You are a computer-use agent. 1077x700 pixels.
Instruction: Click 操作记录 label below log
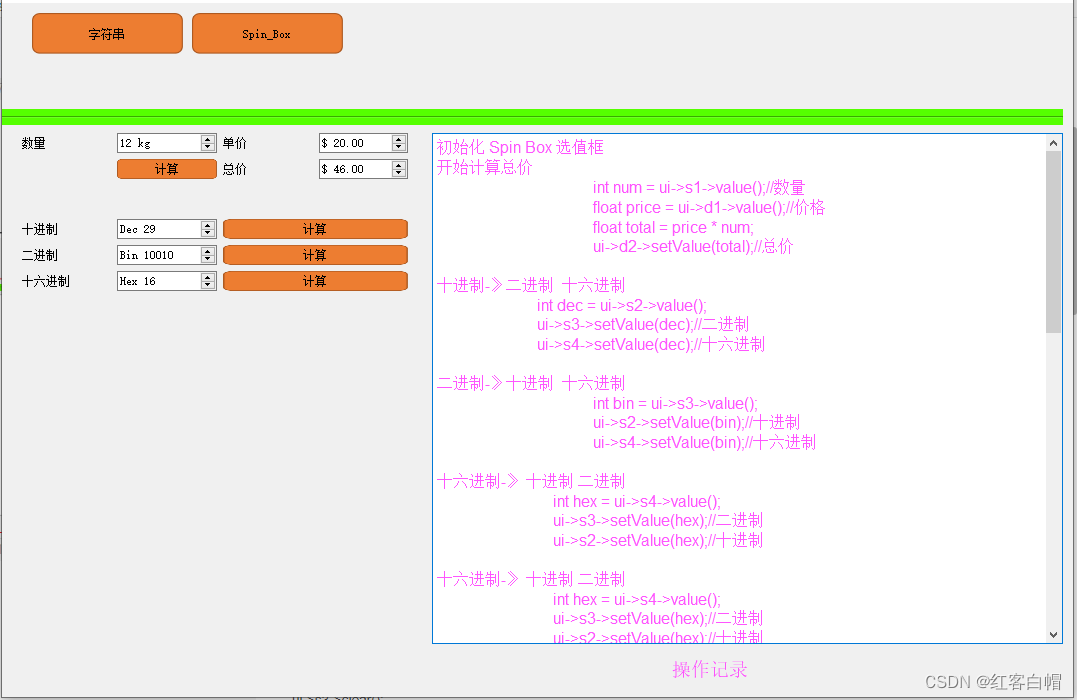(x=710, y=669)
